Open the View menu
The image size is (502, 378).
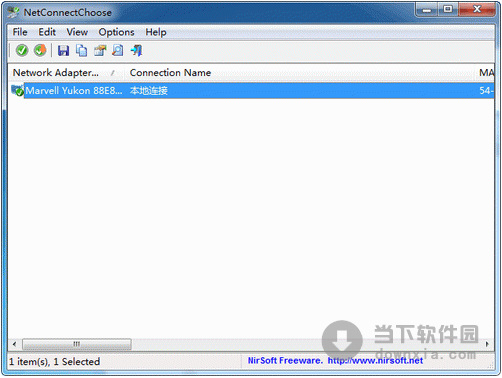click(x=77, y=32)
